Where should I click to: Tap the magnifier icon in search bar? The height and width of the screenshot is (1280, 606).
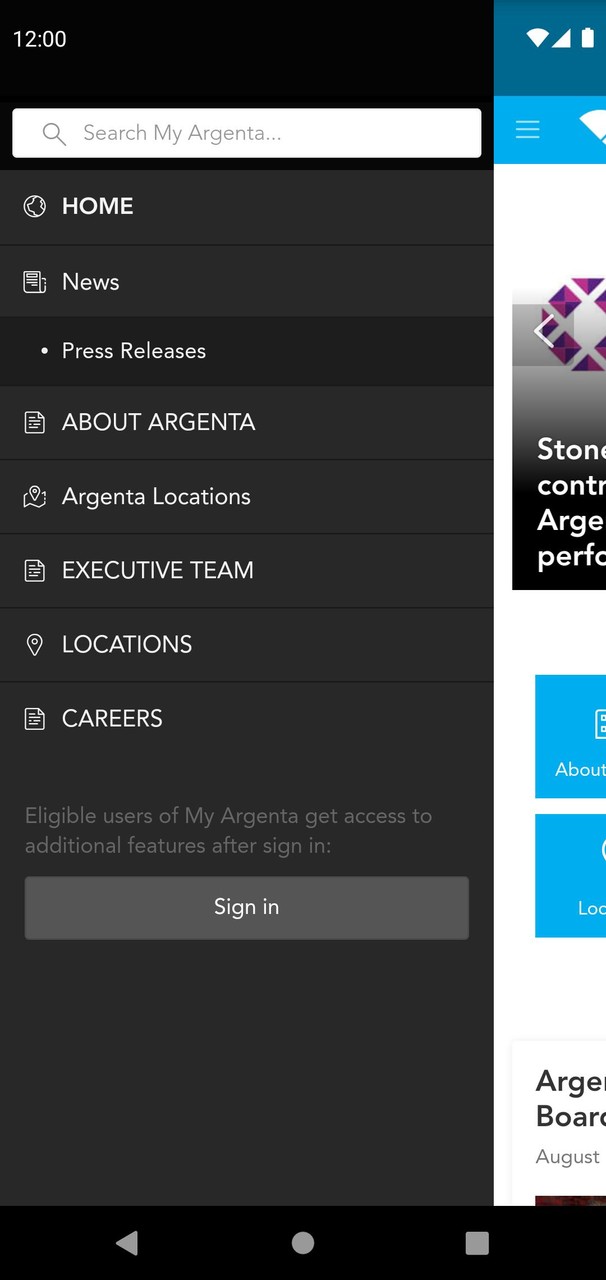(x=54, y=134)
